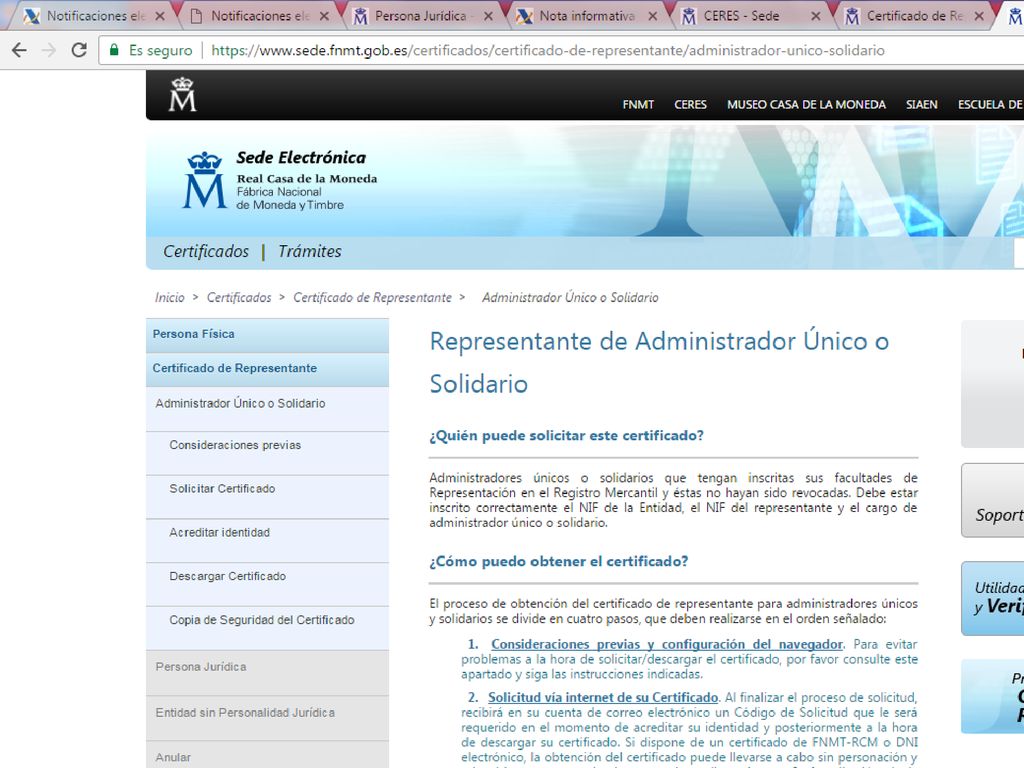Open Solicitud vía internet de su Certificado link
The image size is (1024, 768).
603,697
